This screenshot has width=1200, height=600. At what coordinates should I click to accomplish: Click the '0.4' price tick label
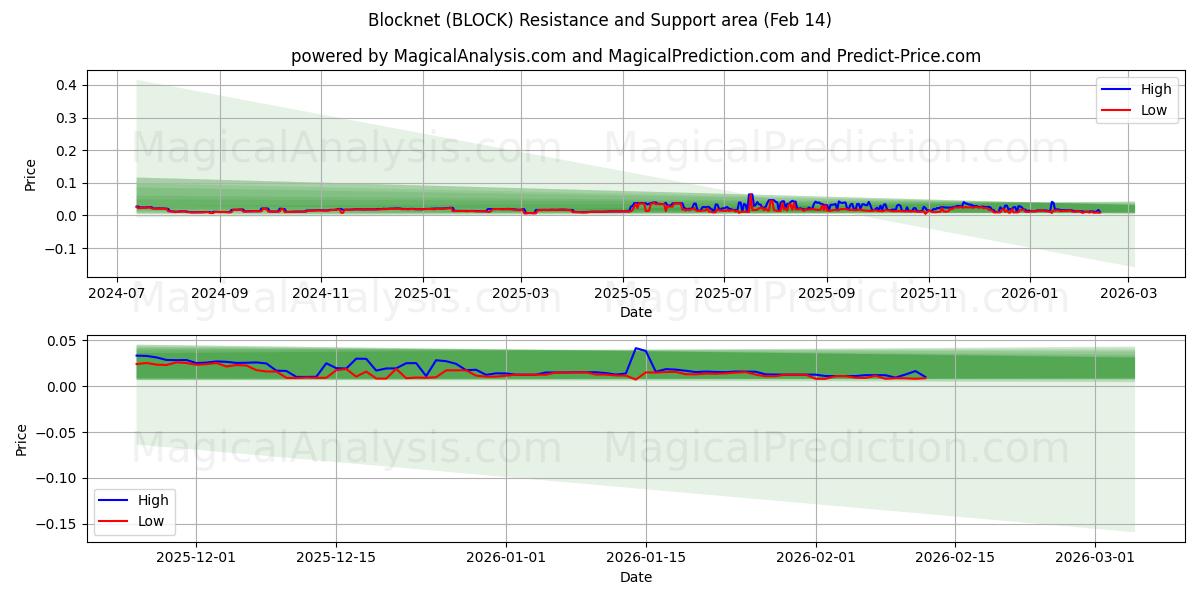68,85
